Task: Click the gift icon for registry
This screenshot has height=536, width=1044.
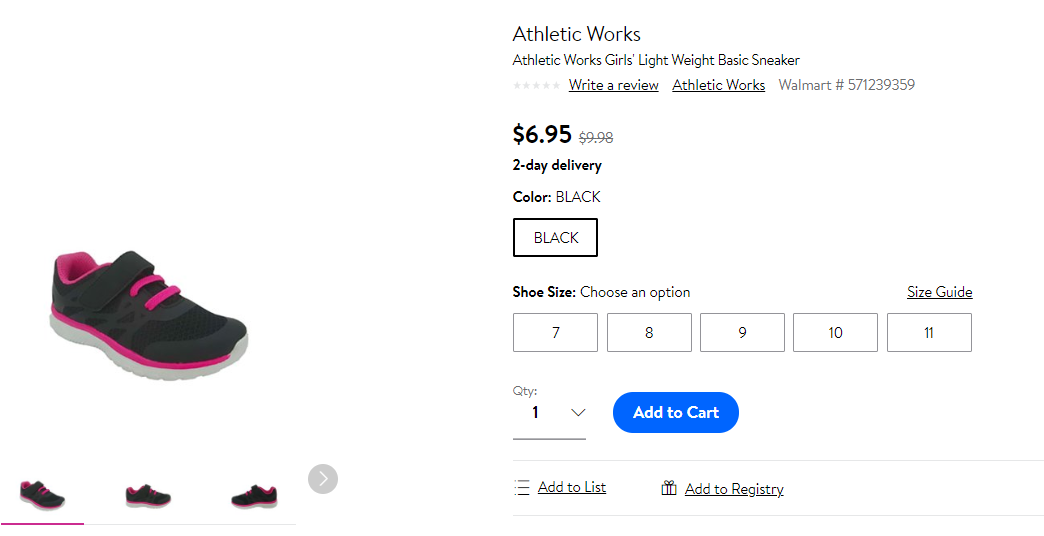Action: pyautogui.click(x=669, y=488)
